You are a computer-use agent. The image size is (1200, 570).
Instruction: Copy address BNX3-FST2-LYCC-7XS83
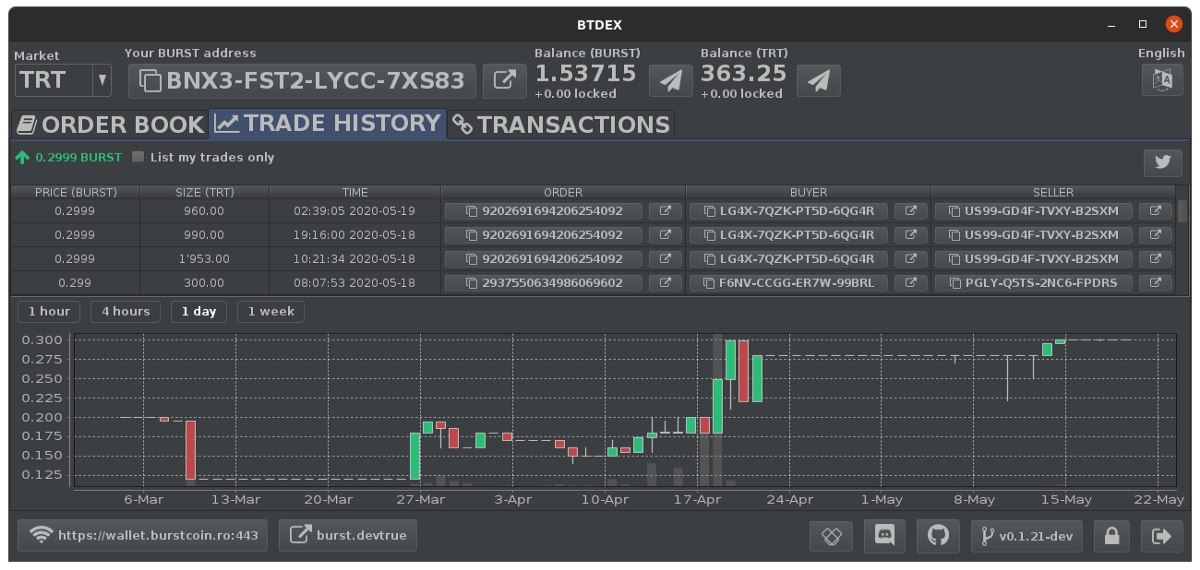pos(302,81)
